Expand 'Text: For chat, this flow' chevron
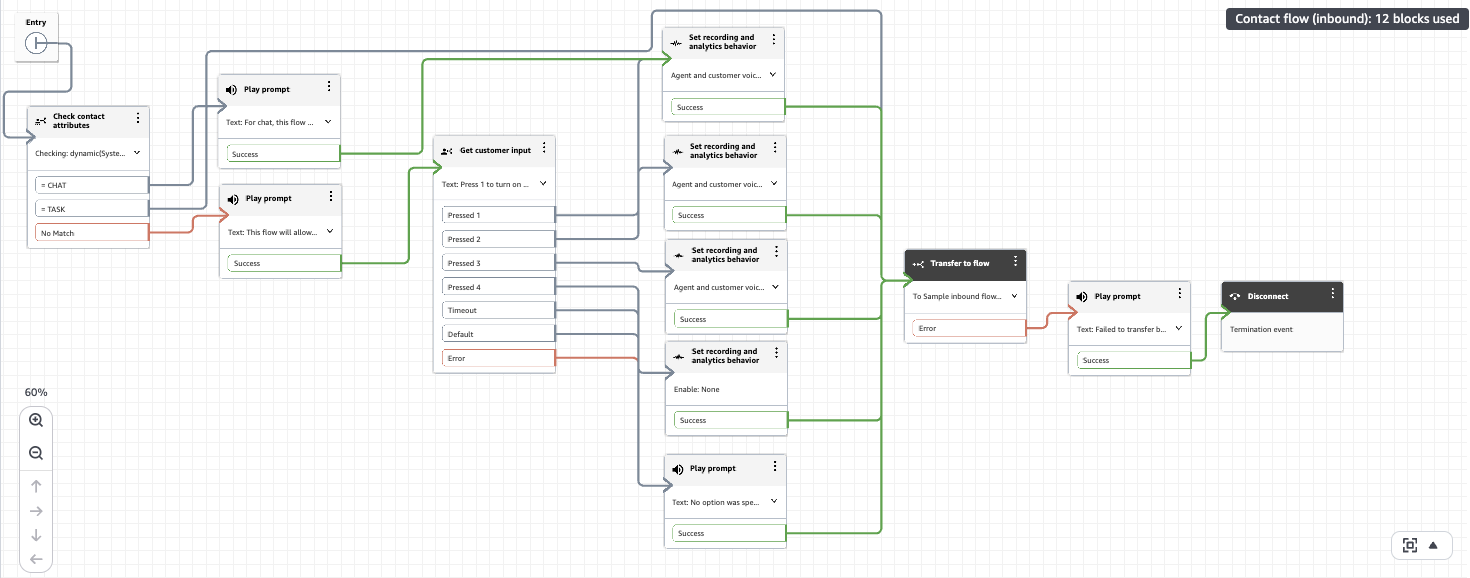The width and height of the screenshot is (1470, 578). tap(329, 123)
